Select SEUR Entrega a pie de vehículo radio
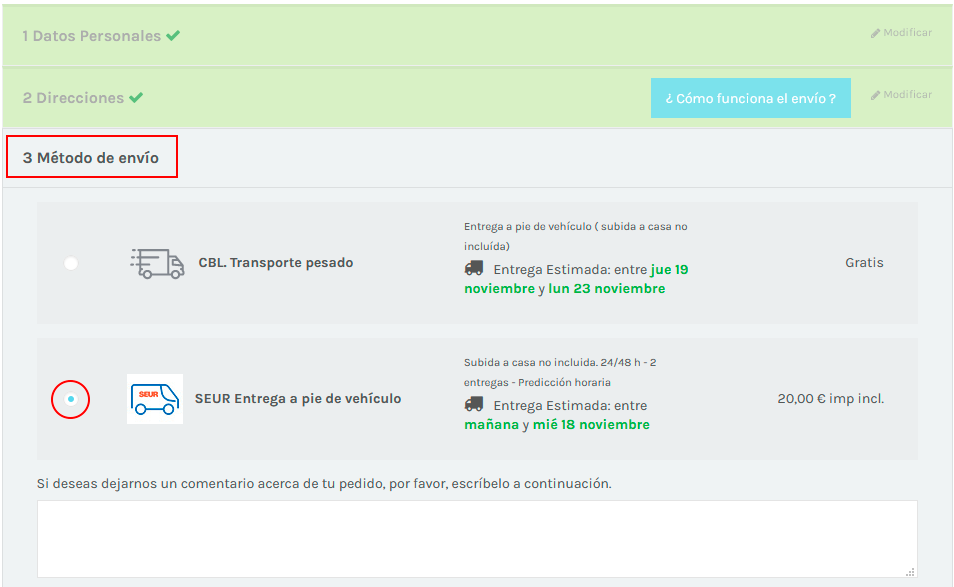 [71, 399]
